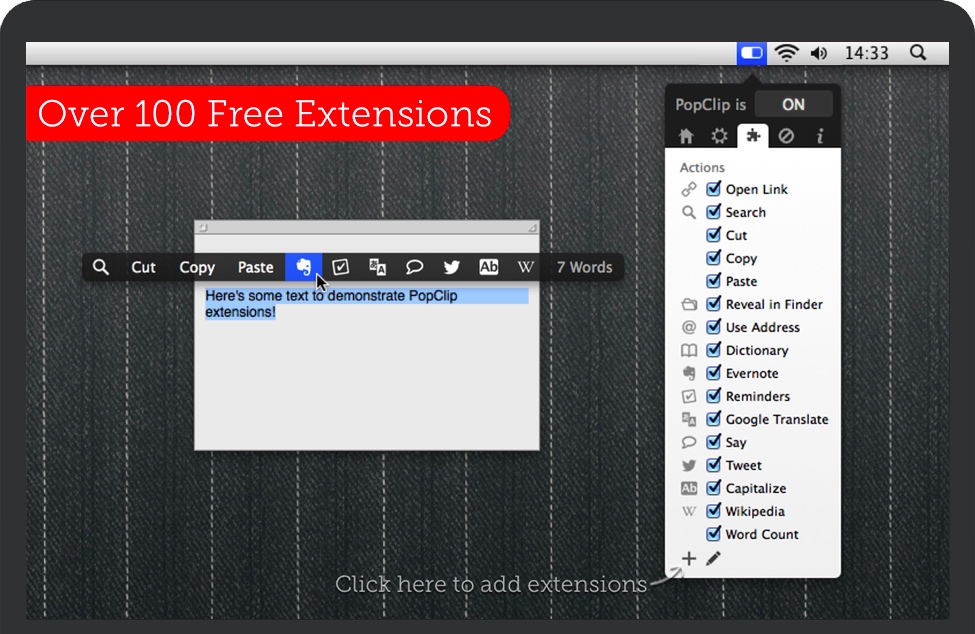Edit extensions with the pencil icon

(x=713, y=559)
